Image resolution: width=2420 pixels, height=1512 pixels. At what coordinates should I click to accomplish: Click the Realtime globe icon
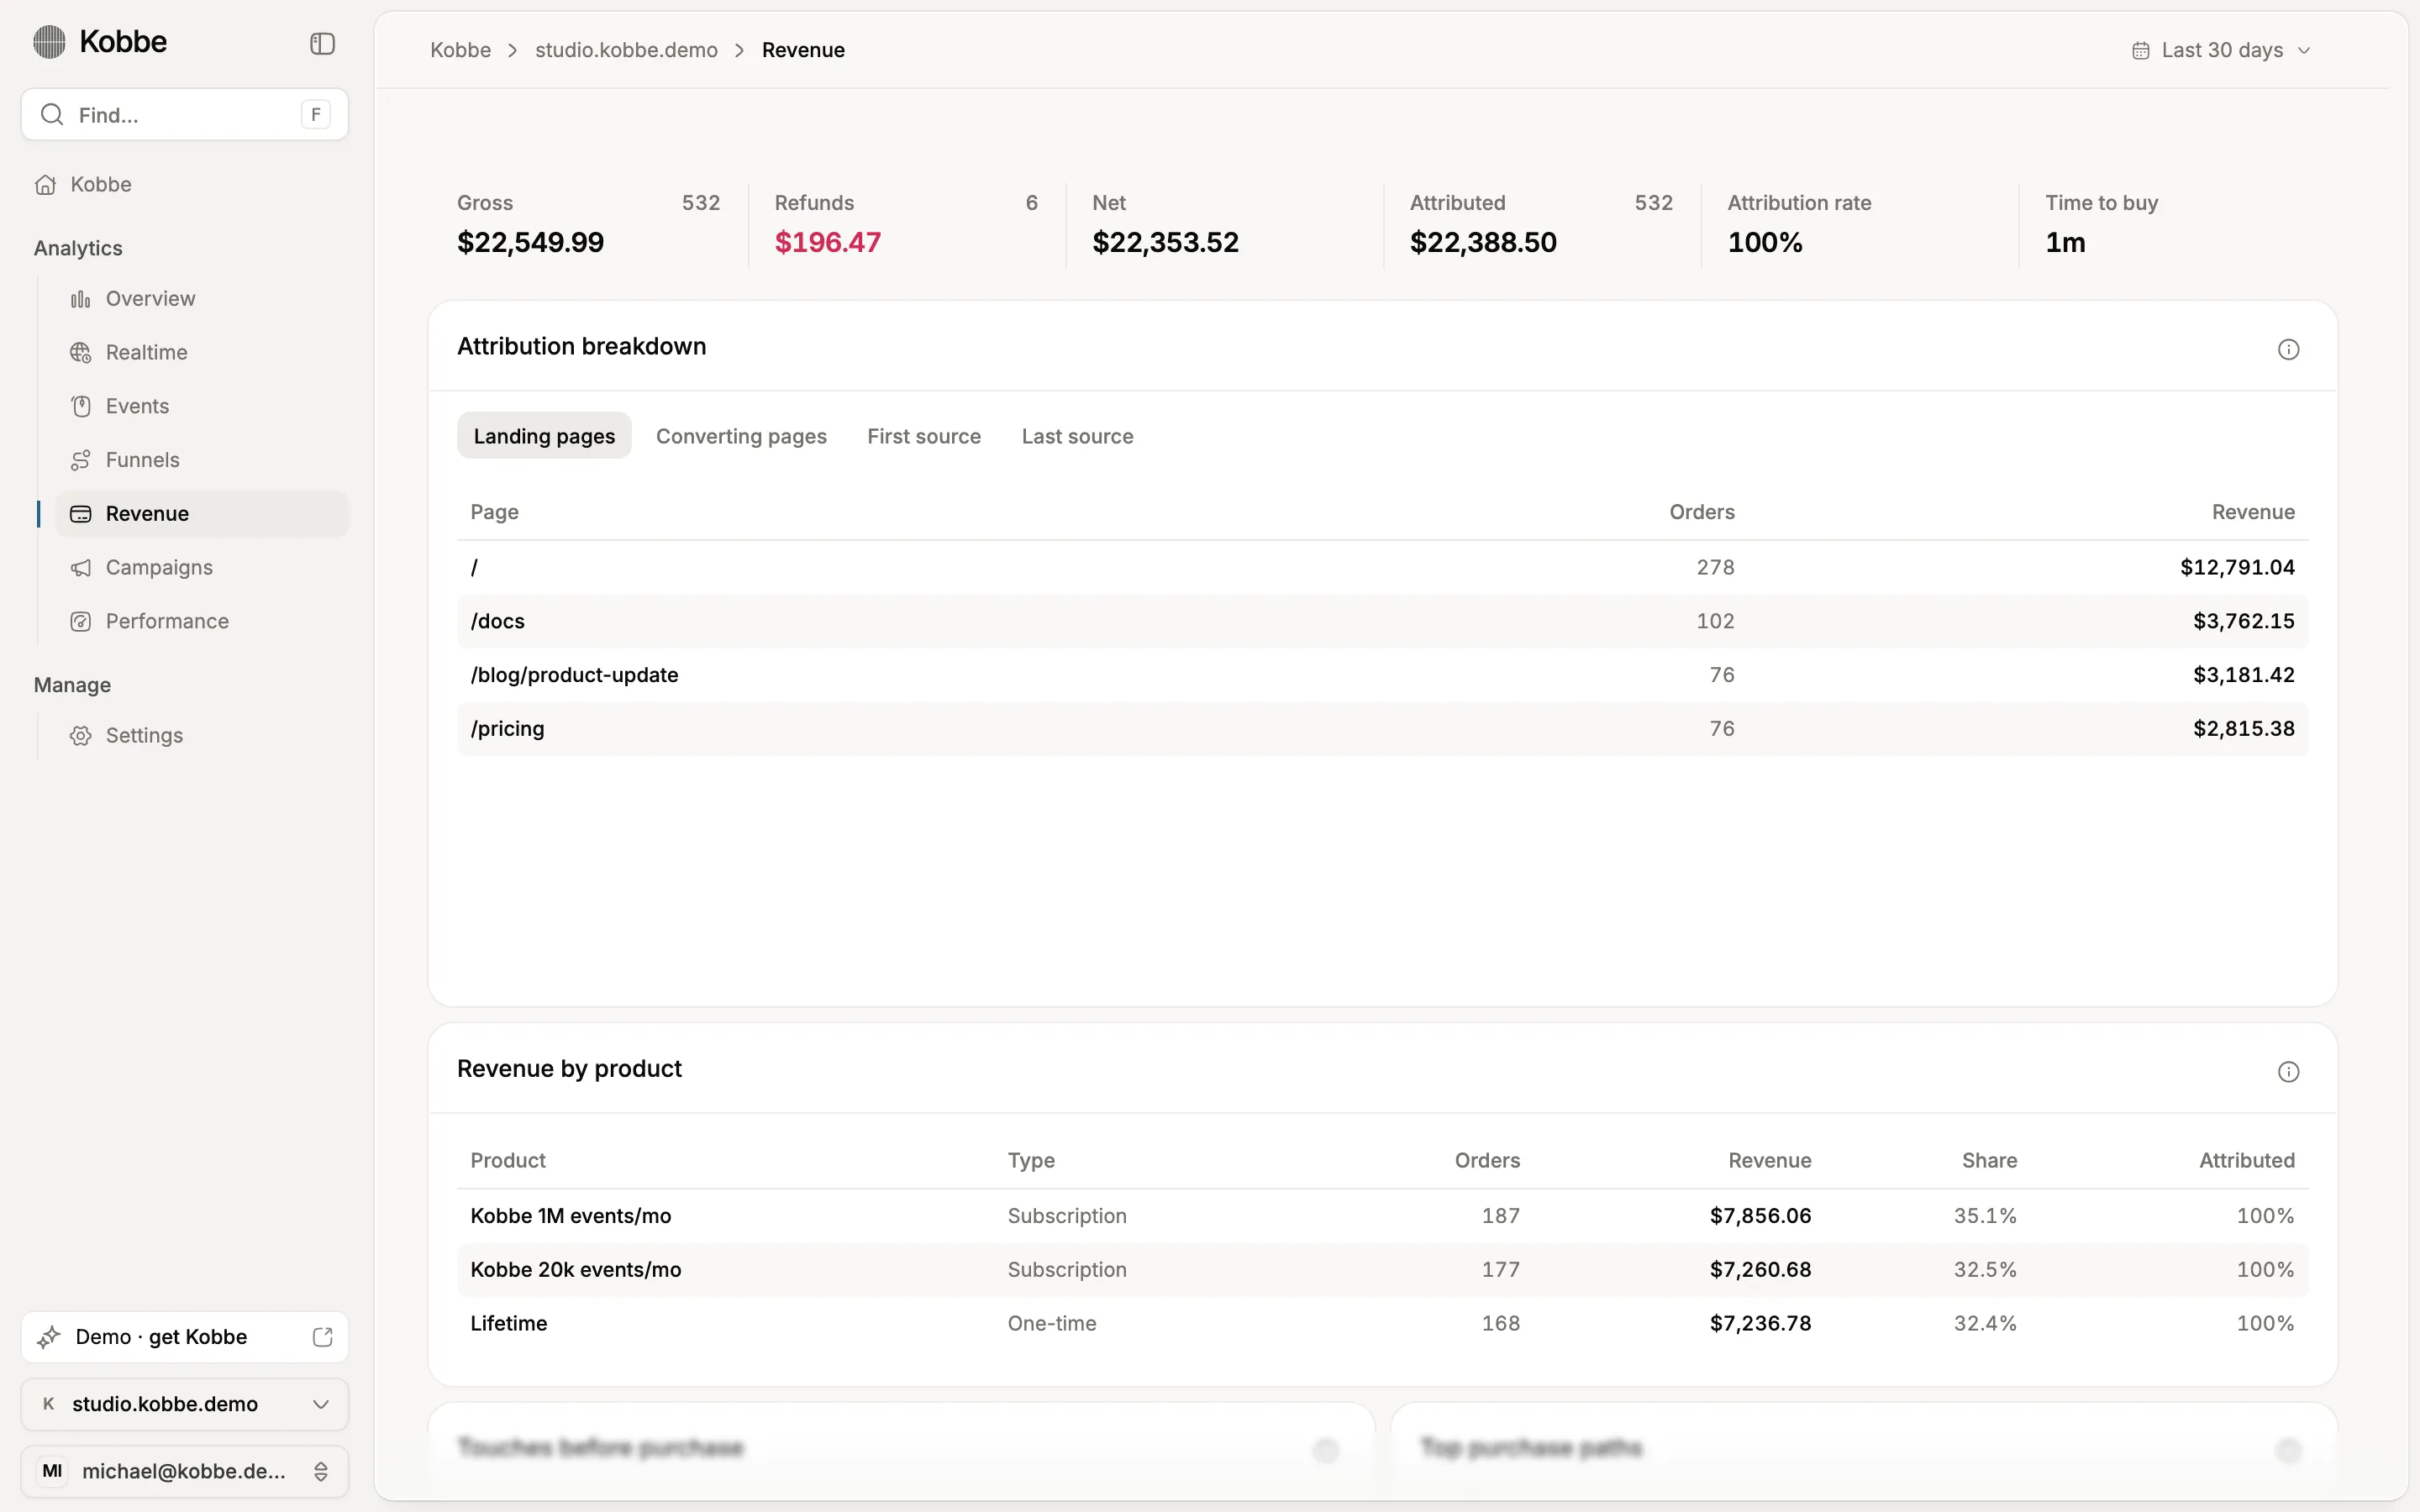pyautogui.click(x=81, y=353)
